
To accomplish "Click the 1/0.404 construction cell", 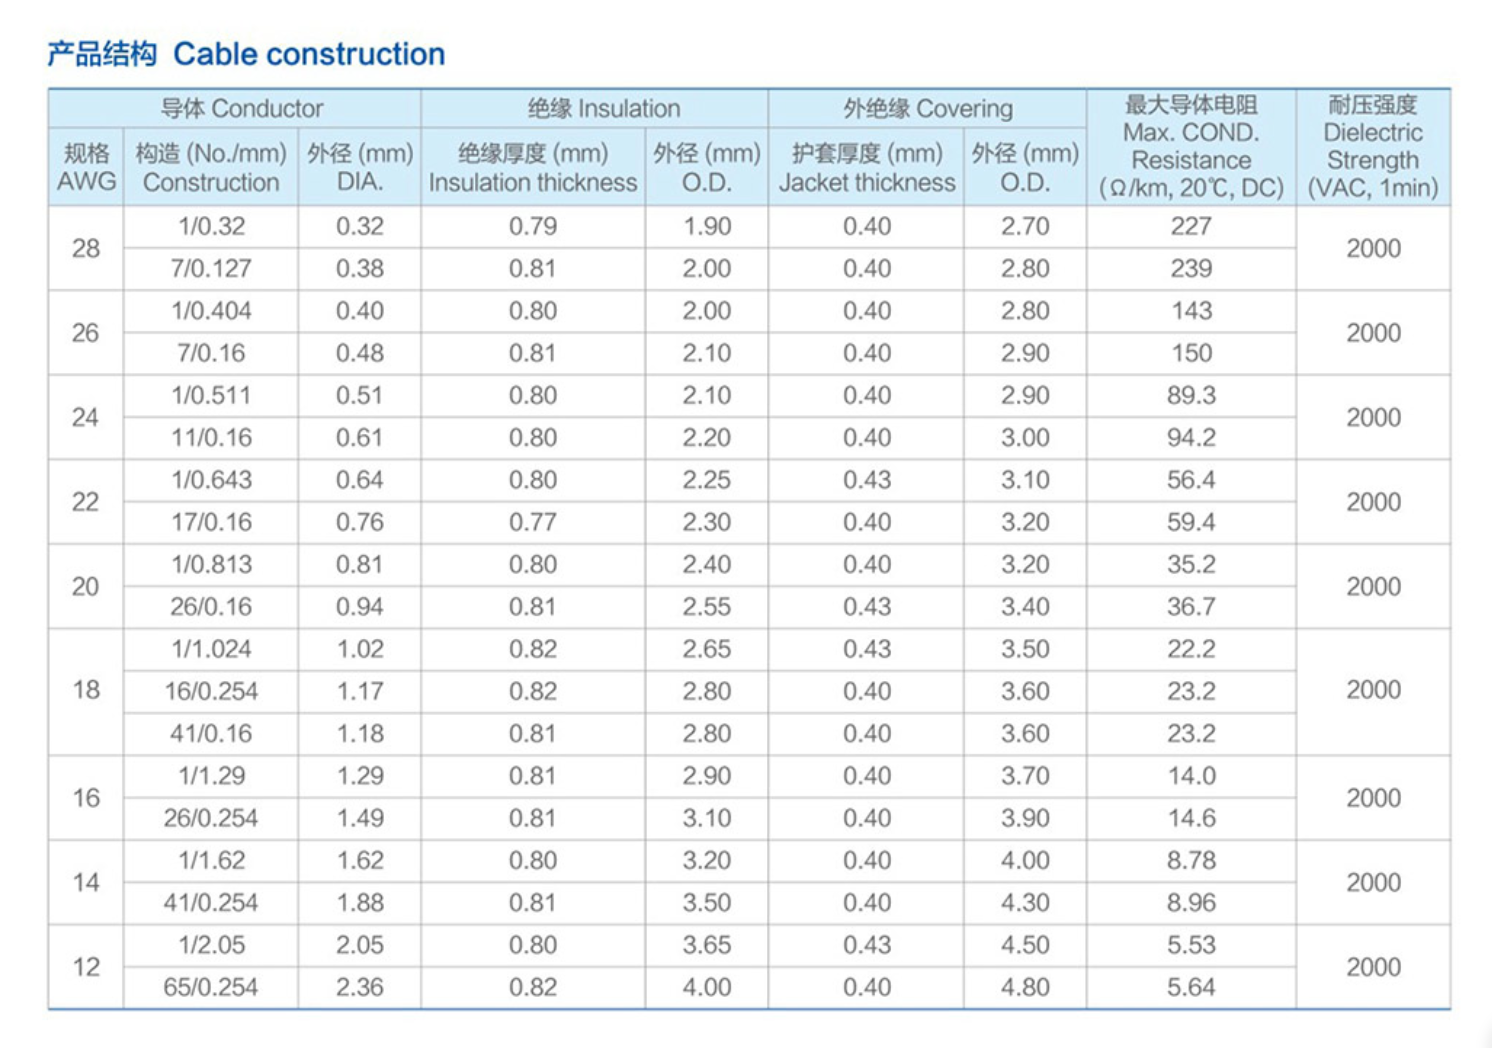I will coord(211,311).
